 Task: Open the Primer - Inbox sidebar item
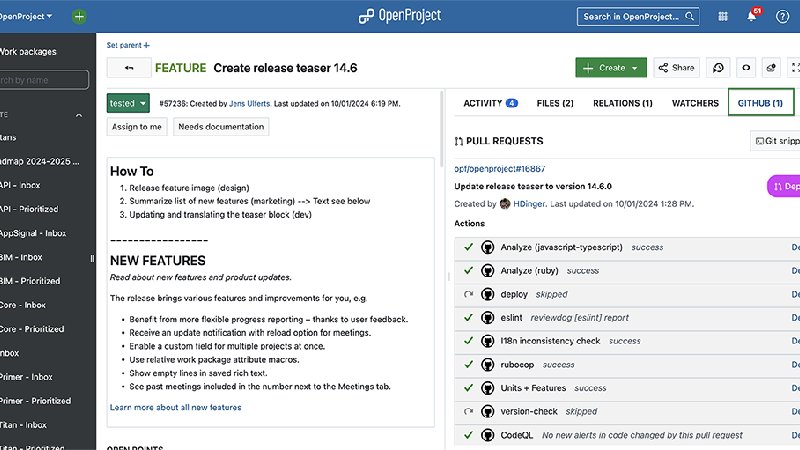click(27, 377)
